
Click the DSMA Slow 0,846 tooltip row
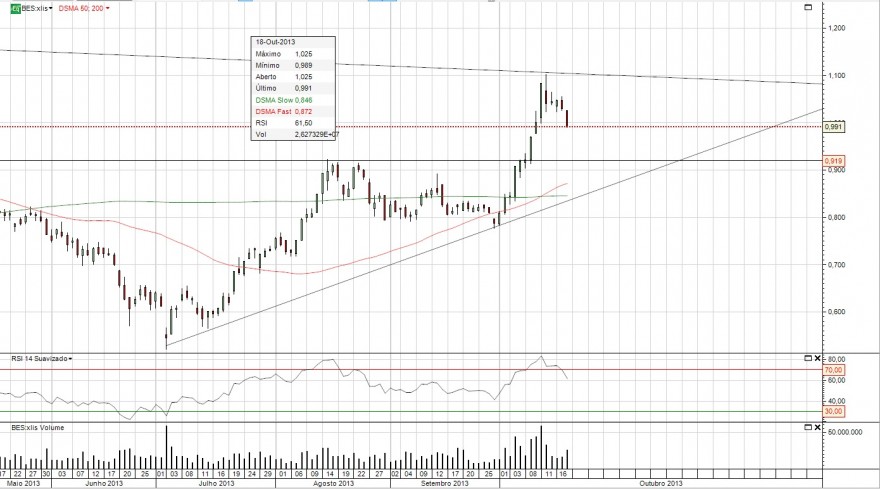coord(293,100)
